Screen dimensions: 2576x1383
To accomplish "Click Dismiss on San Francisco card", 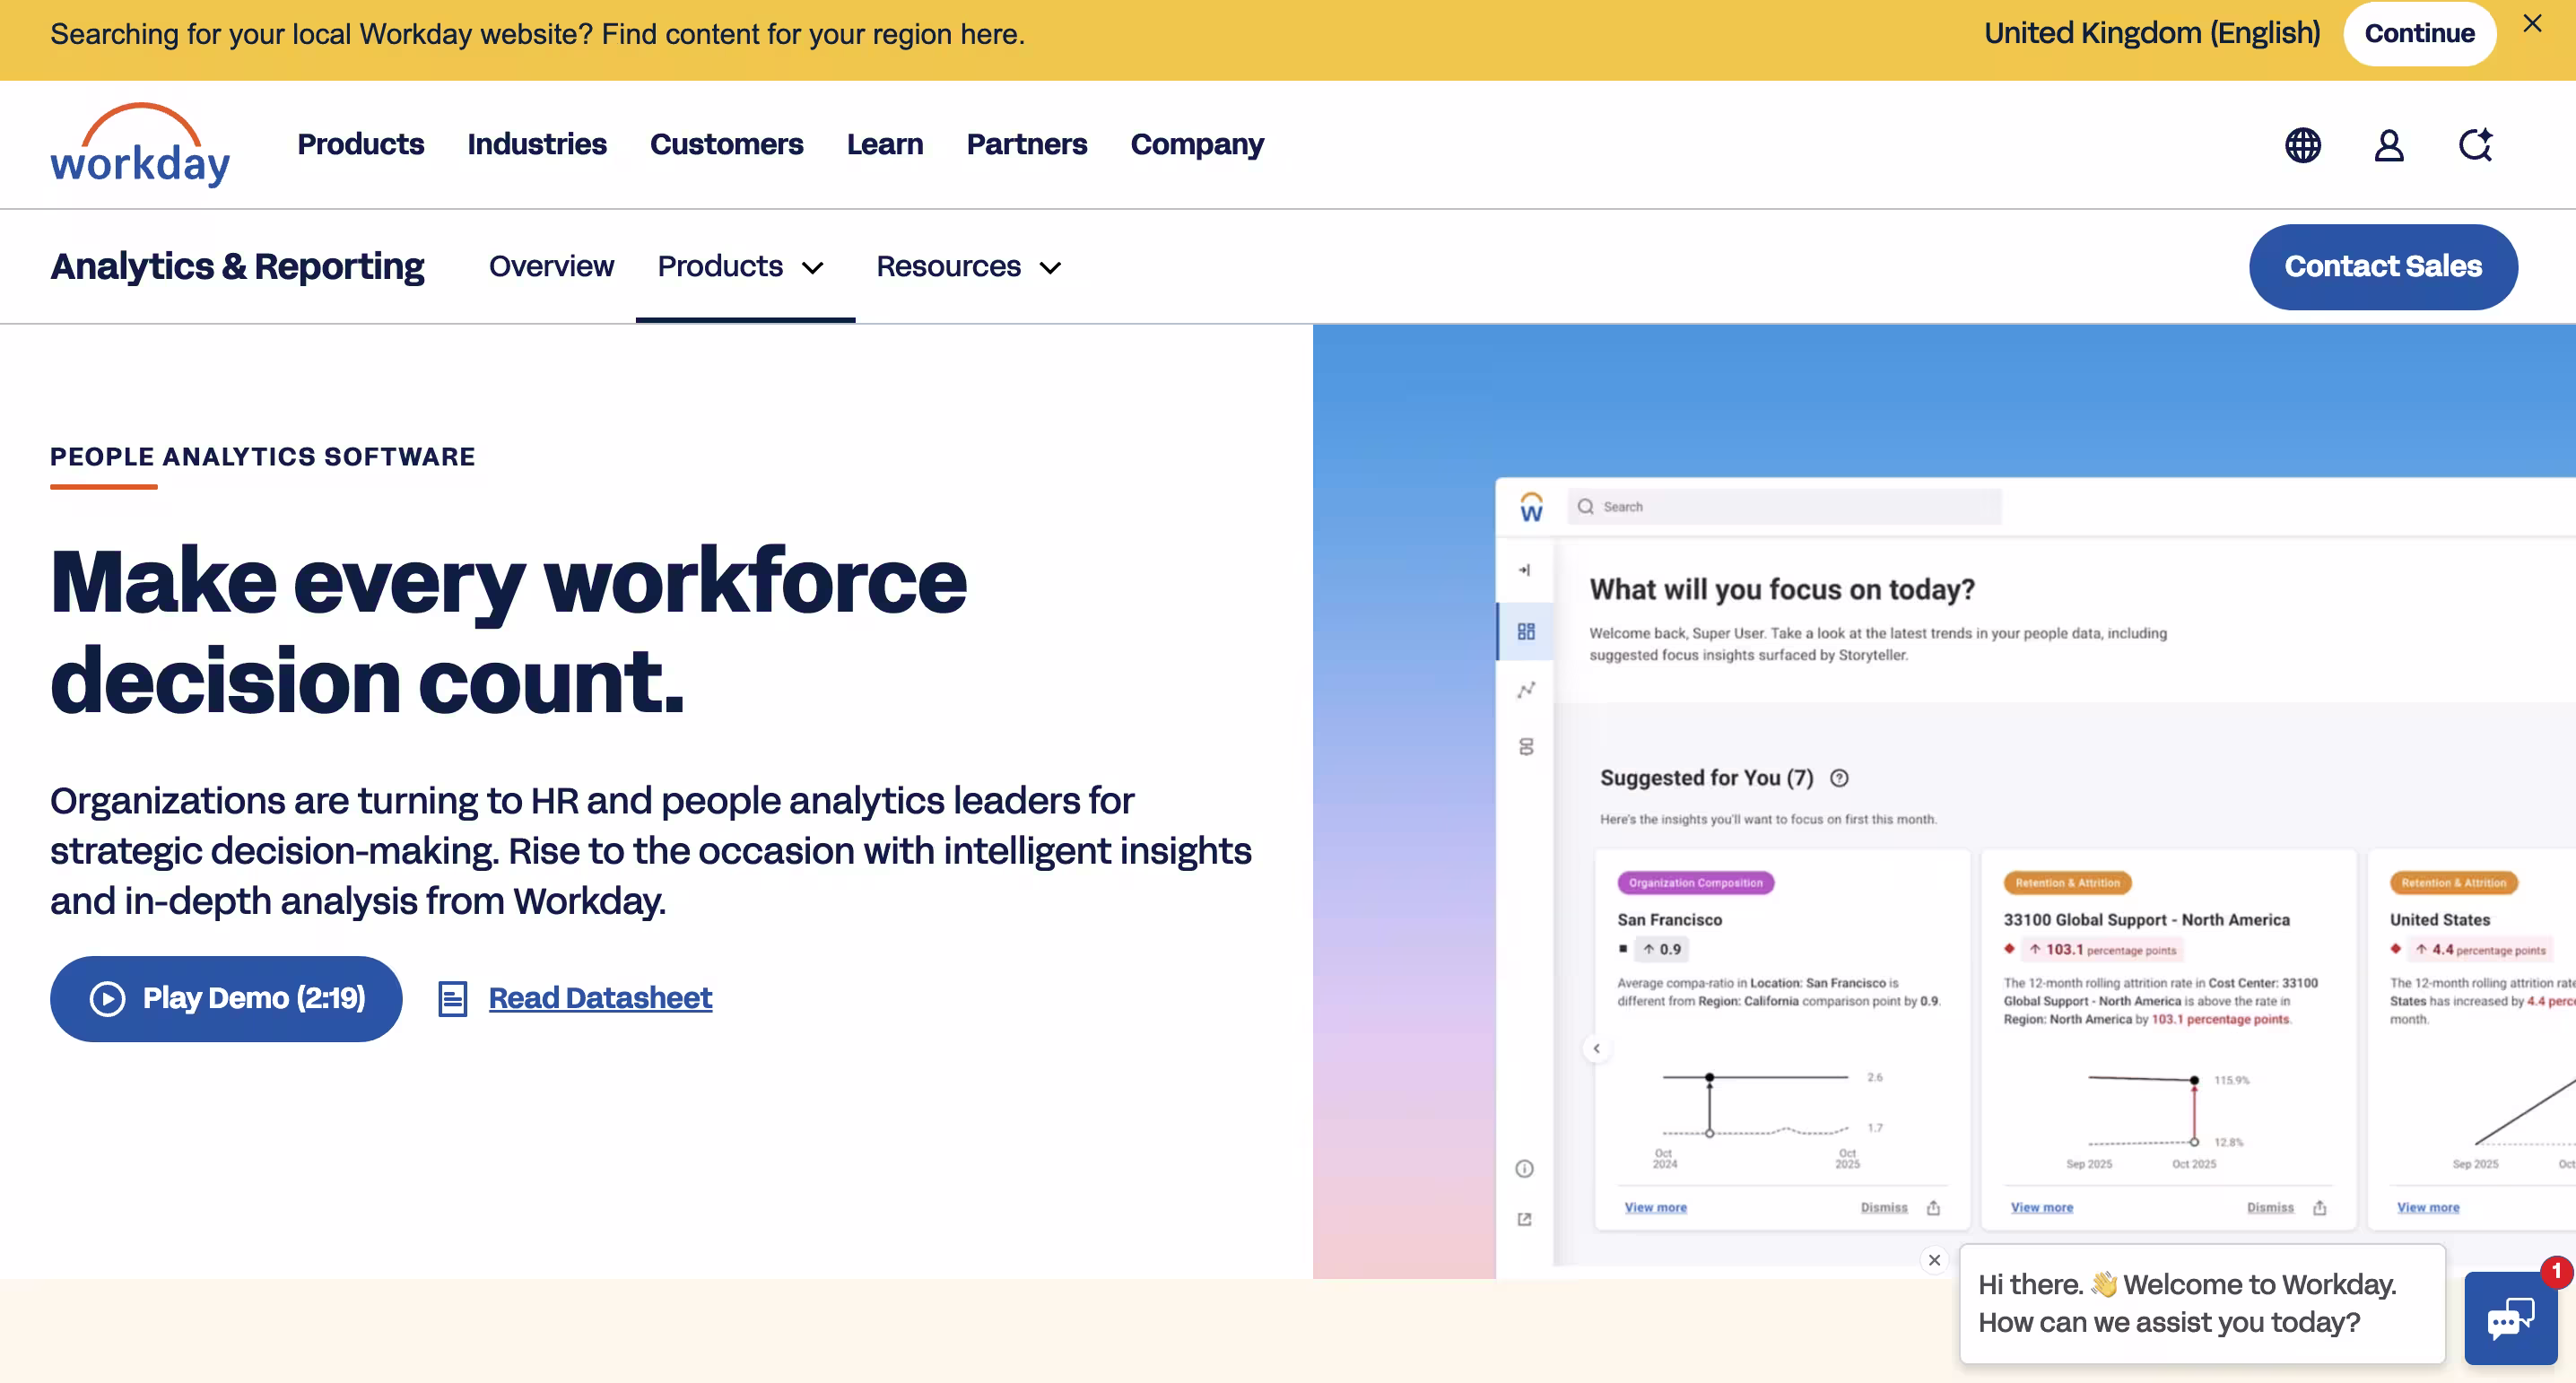I will [x=1884, y=1207].
